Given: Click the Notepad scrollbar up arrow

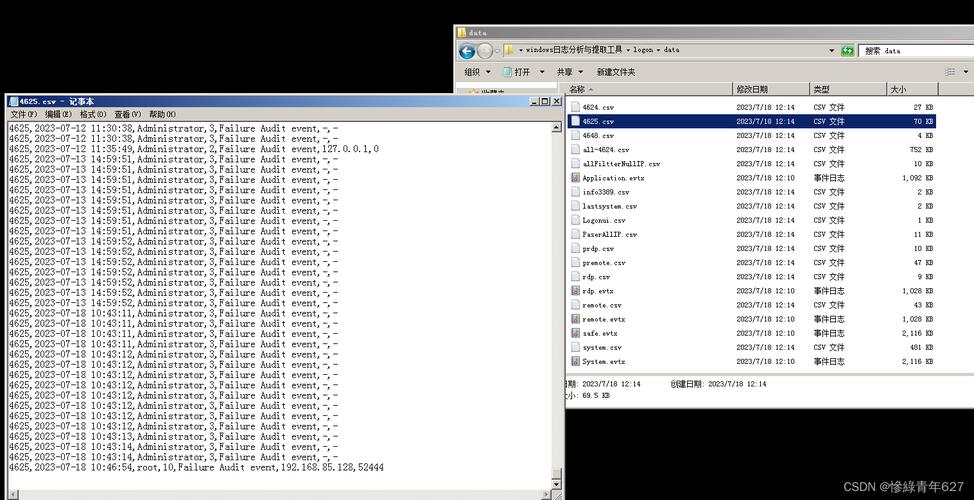Looking at the screenshot, I should 557,127.
